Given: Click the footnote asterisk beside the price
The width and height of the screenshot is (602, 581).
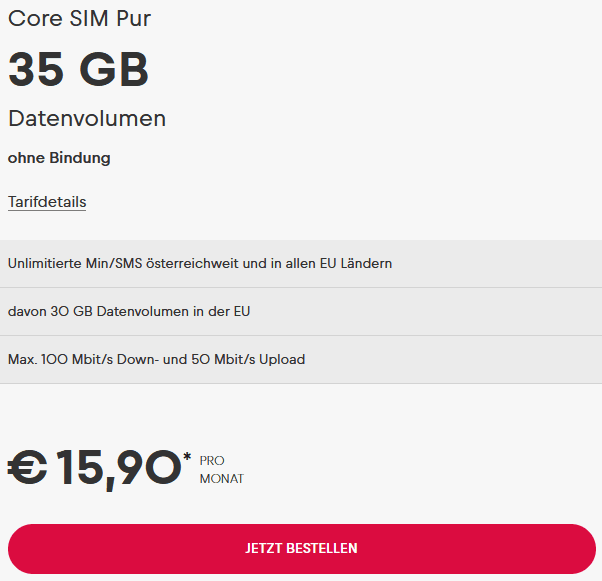Looking at the screenshot, I should (187, 458).
